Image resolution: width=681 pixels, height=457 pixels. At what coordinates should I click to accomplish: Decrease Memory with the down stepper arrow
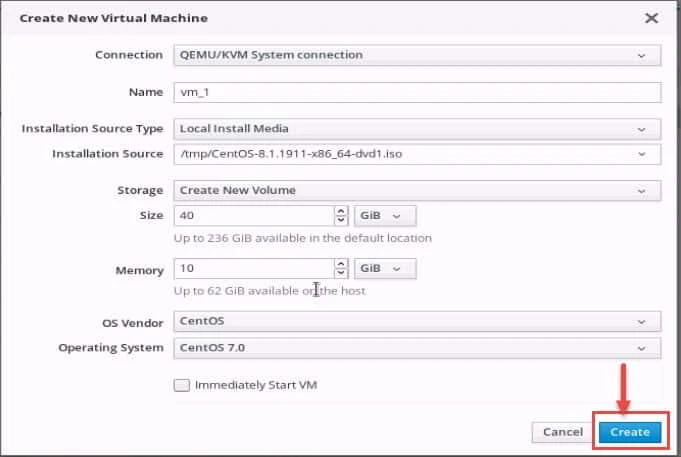[x=341, y=273]
